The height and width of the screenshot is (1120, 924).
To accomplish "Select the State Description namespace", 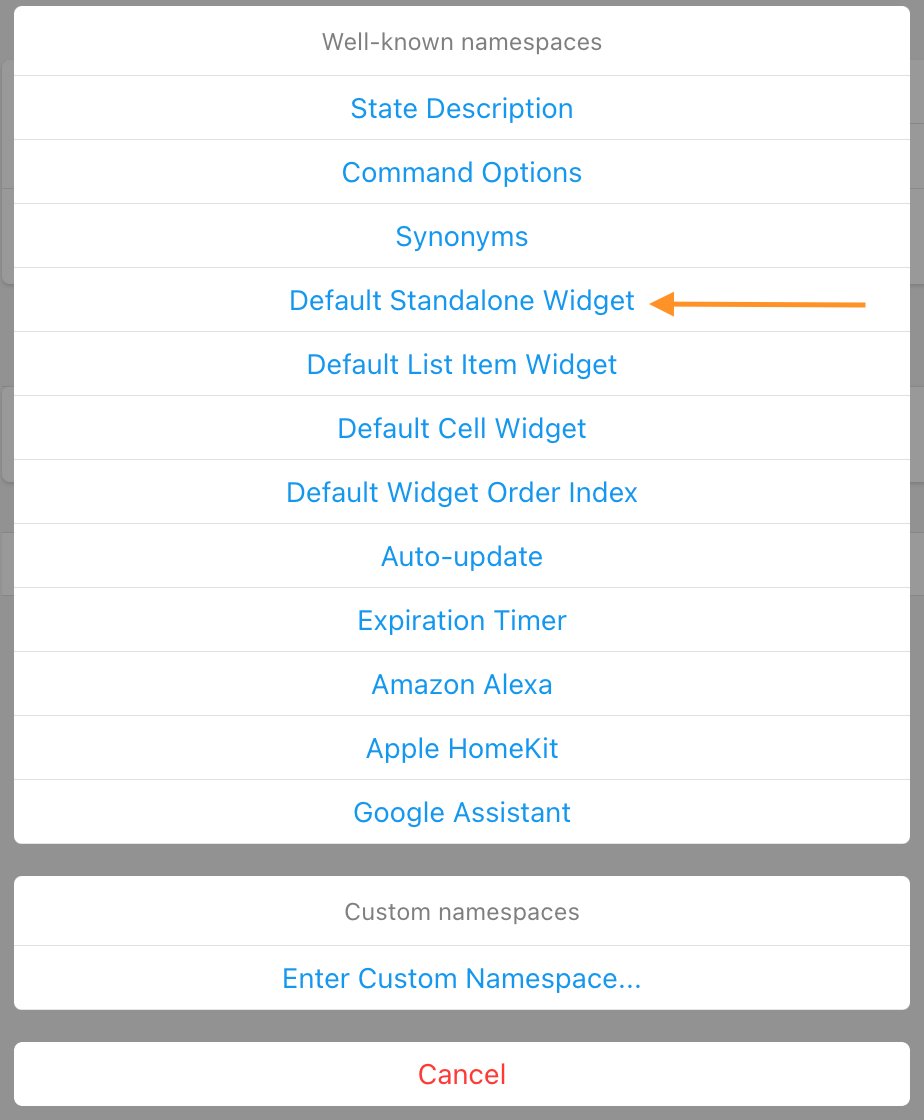I will [462, 108].
